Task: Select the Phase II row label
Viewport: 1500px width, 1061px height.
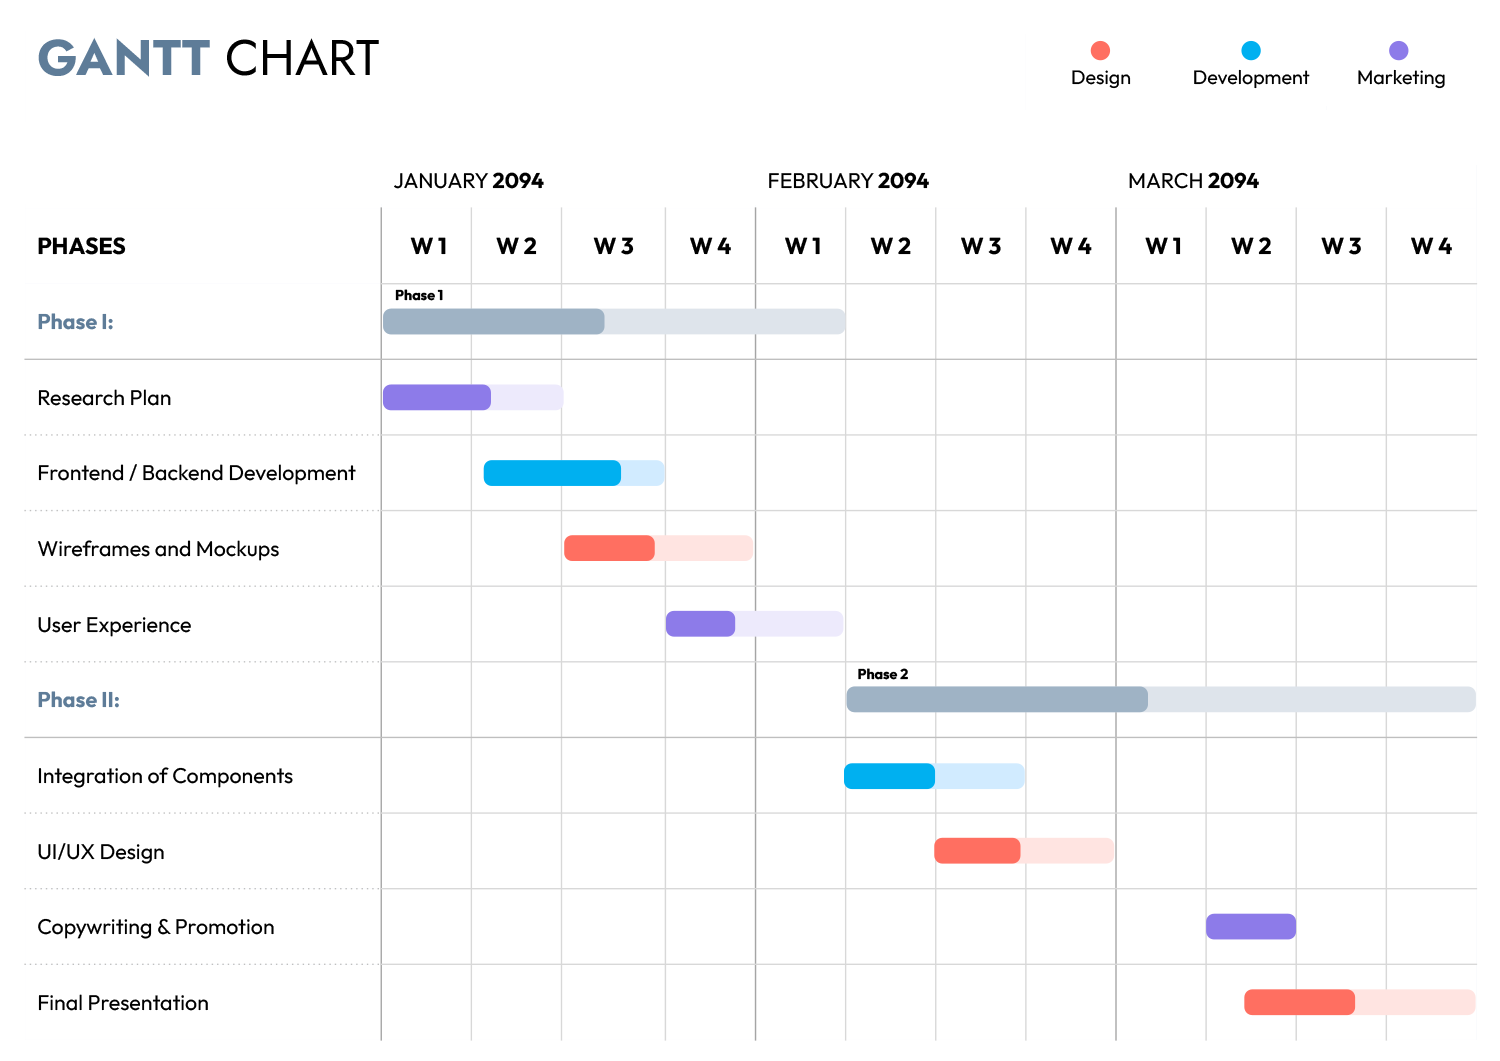Action: 79,700
